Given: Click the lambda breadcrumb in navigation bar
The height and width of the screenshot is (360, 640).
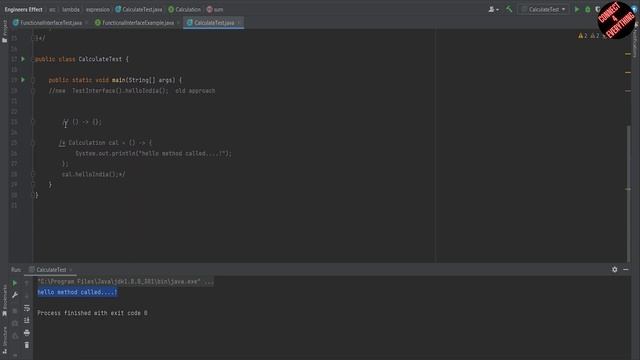Looking at the screenshot, I should (x=71, y=9).
